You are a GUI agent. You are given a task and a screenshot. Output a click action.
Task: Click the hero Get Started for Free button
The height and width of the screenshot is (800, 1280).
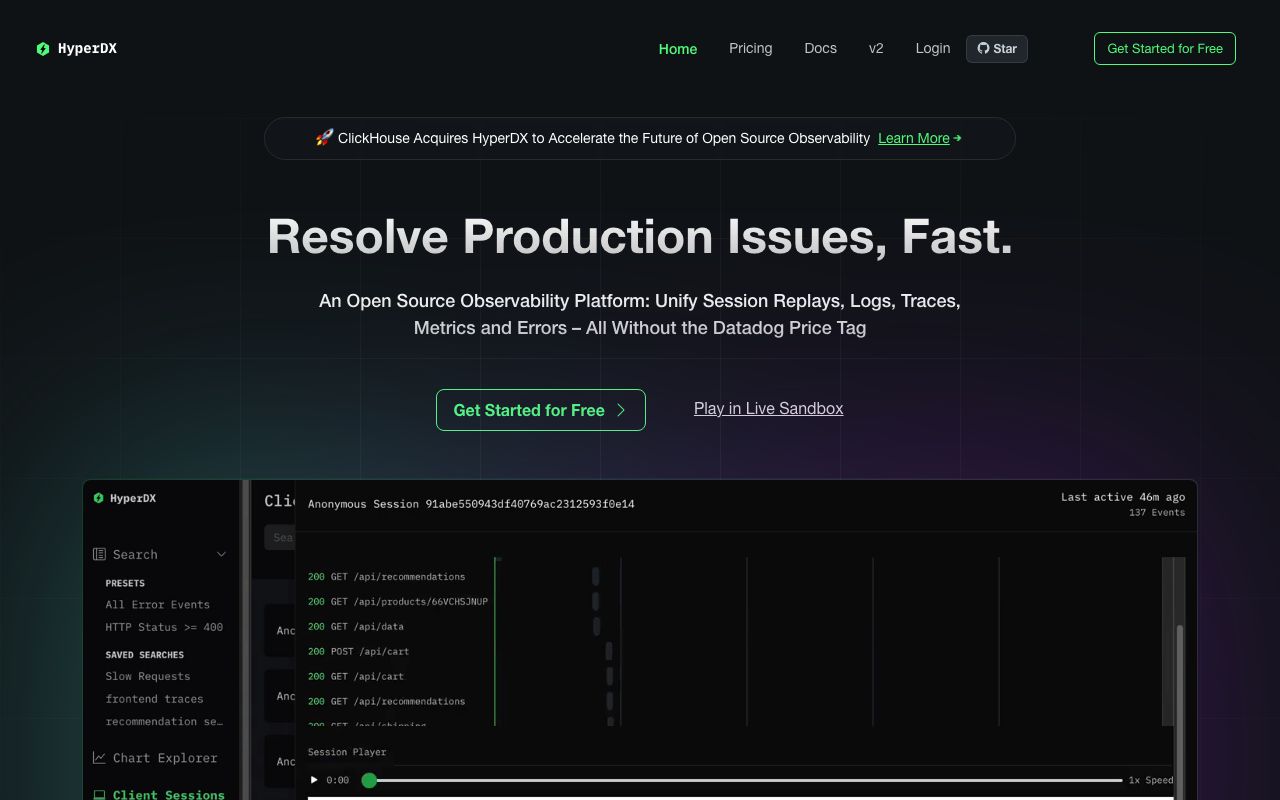pyautogui.click(x=541, y=410)
